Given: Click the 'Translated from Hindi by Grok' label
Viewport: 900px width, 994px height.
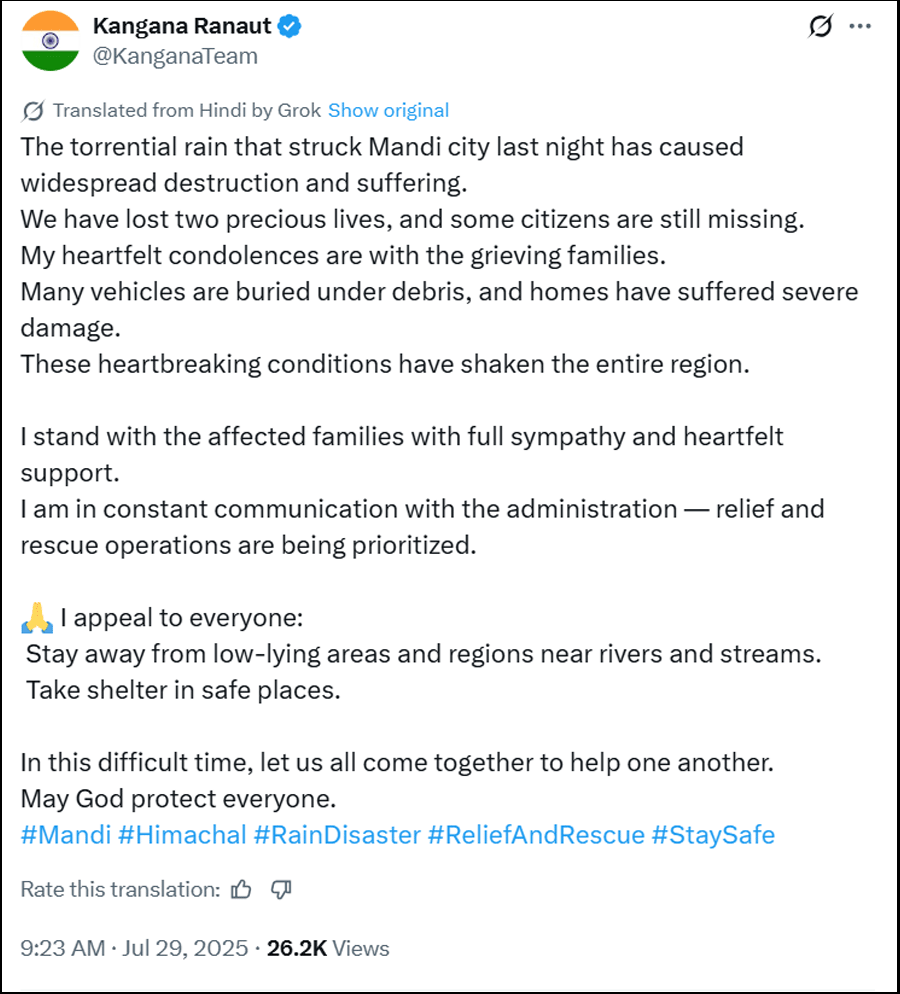Looking at the screenshot, I should 187,111.
